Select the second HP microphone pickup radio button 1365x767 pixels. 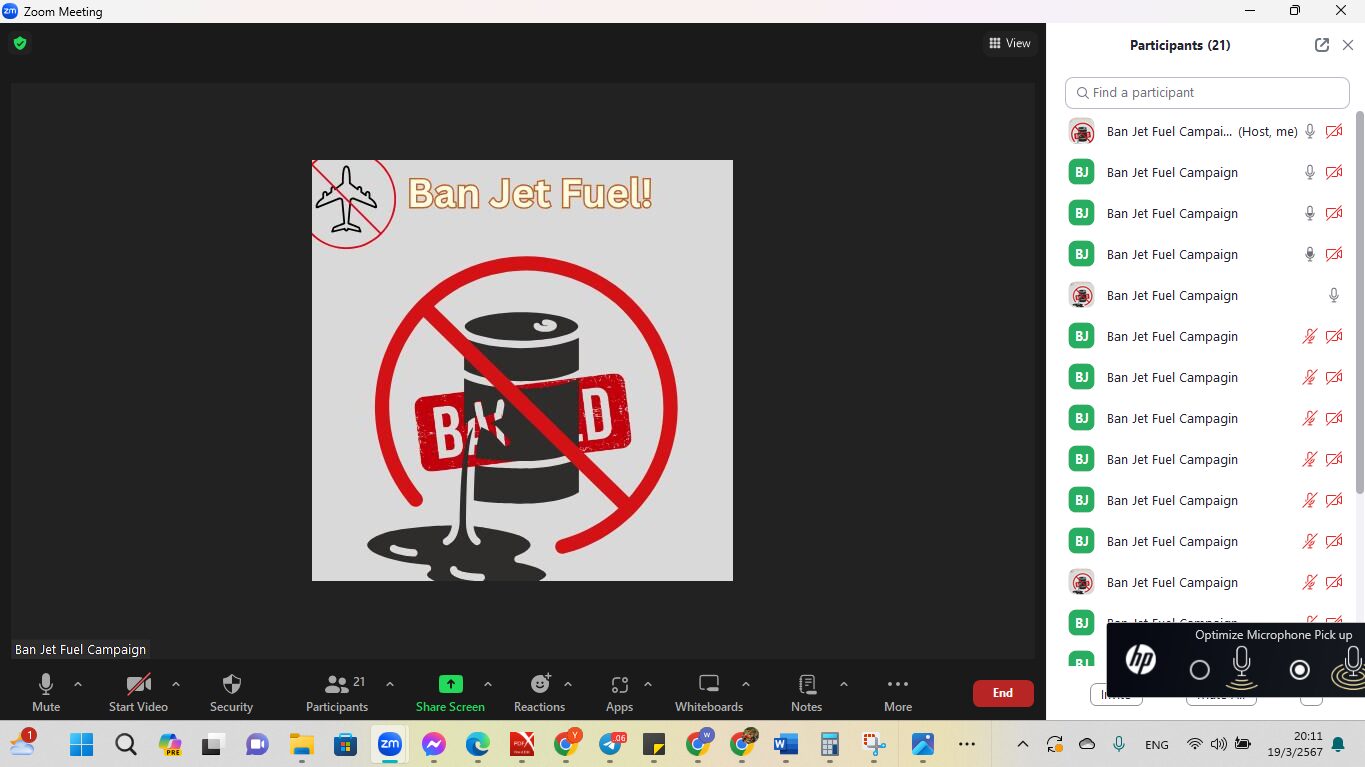tap(1299, 670)
